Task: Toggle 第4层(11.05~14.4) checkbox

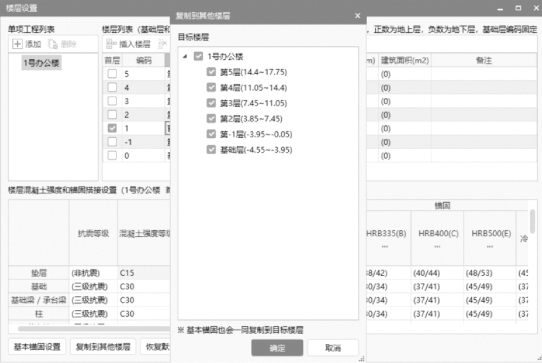Action: click(x=211, y=87)
